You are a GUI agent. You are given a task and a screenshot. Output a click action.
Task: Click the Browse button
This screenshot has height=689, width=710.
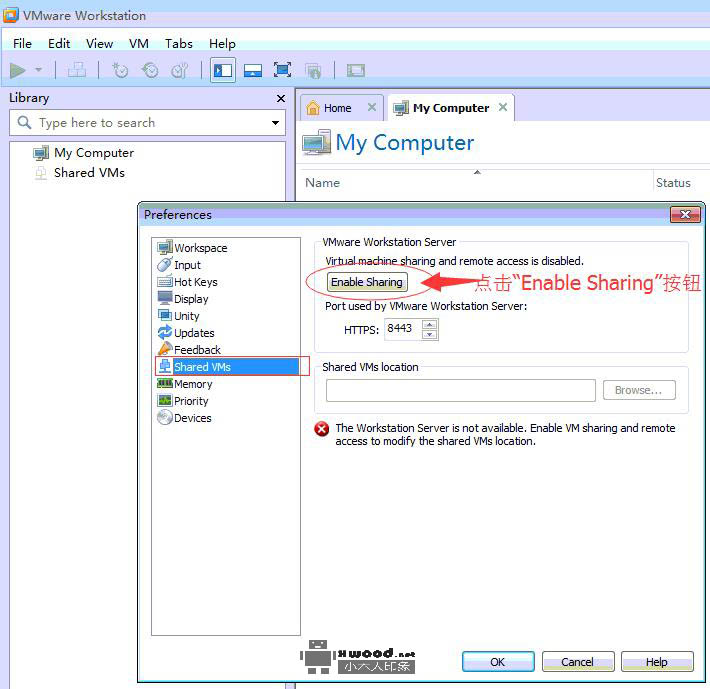pos(639,390)
